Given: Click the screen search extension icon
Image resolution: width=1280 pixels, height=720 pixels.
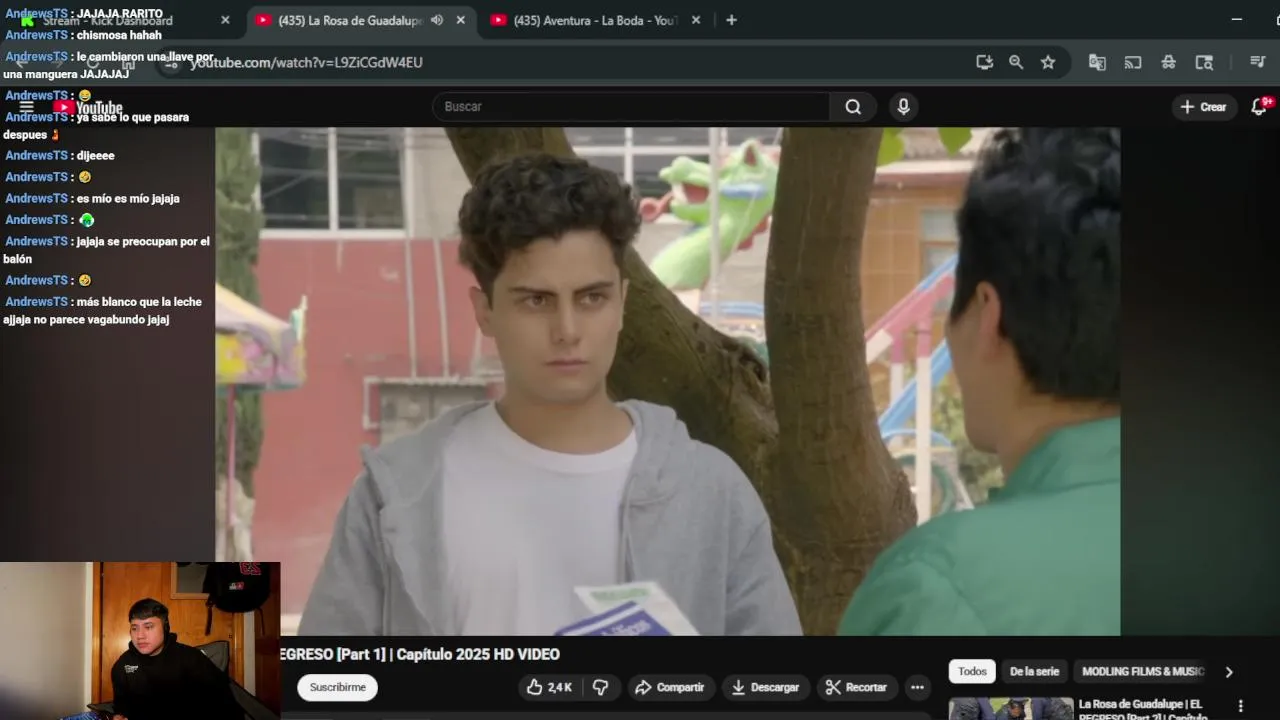Looking at the screenshot, I should [1204, 62].
